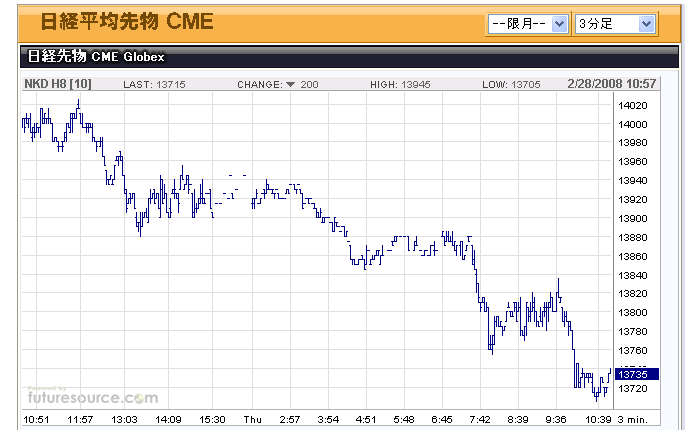
Task: Open the 3分足 interval dropdown
Action: click(x=615, y=24)
